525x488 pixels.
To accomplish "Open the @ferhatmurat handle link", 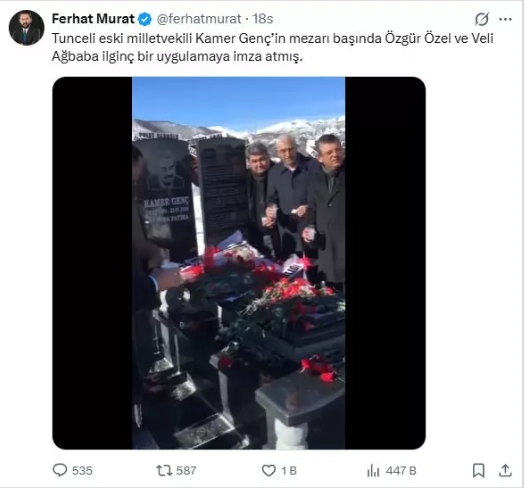I will 199,19.
